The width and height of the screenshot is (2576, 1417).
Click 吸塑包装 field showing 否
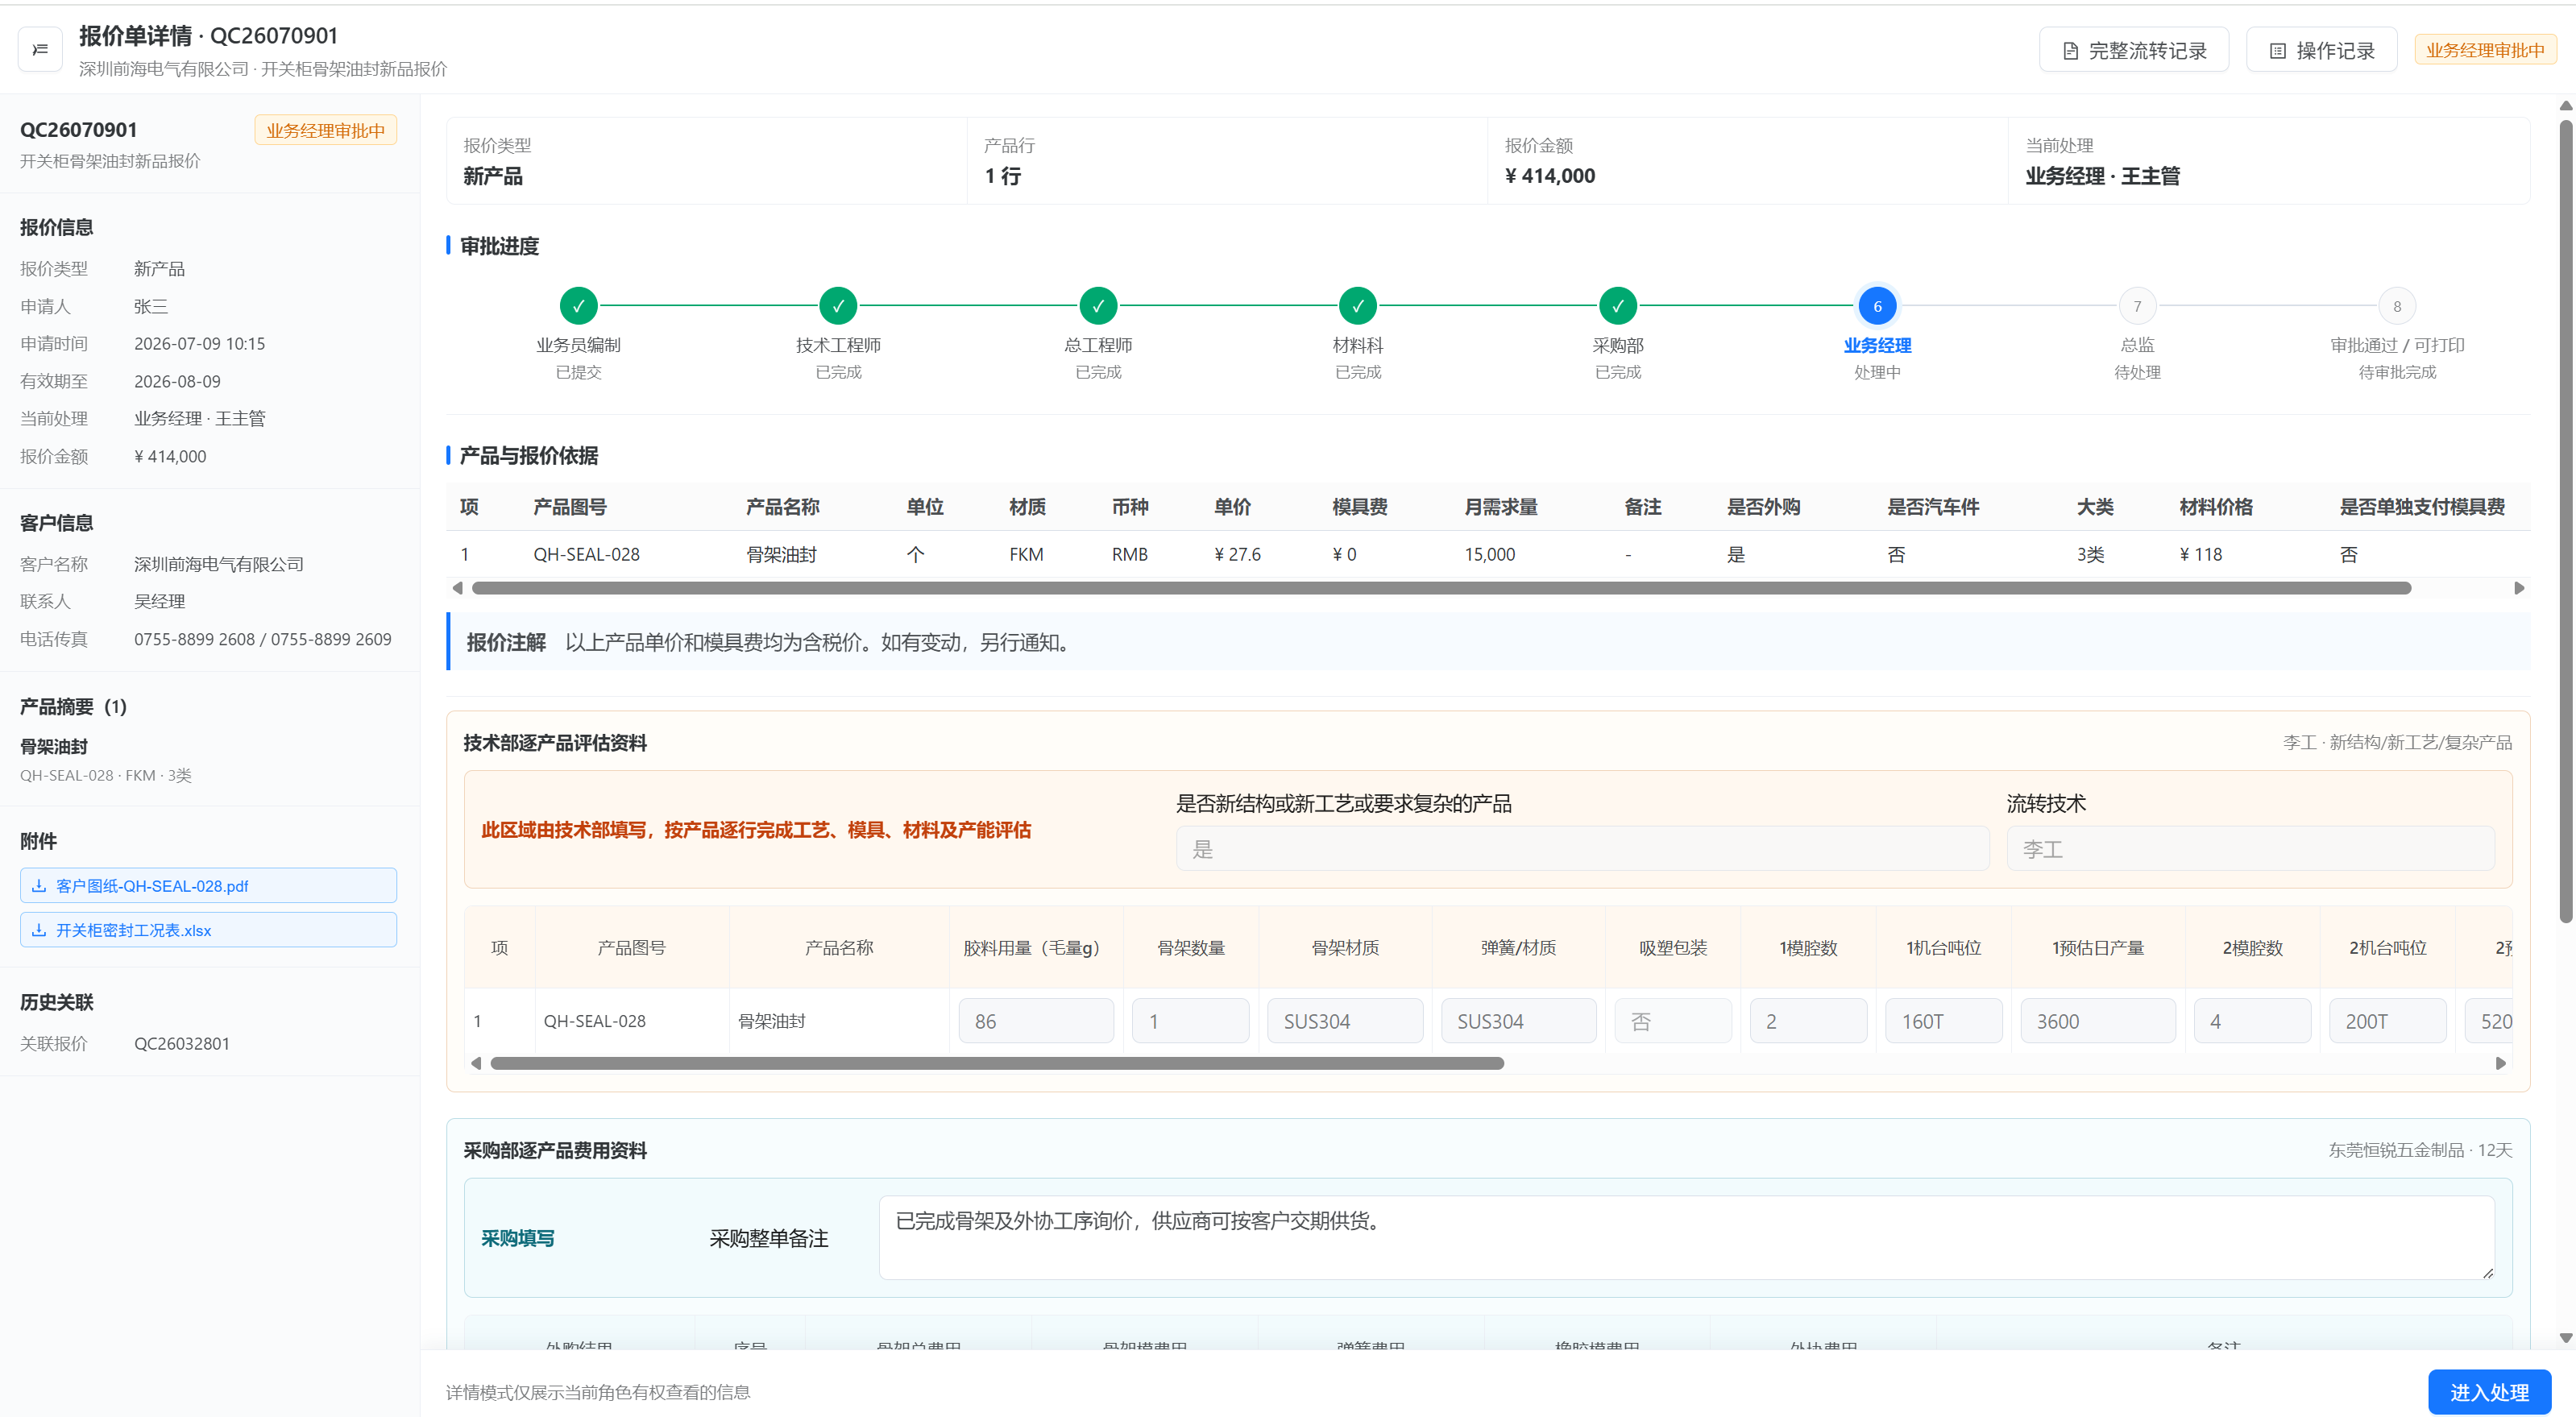click(1673, 1021)
